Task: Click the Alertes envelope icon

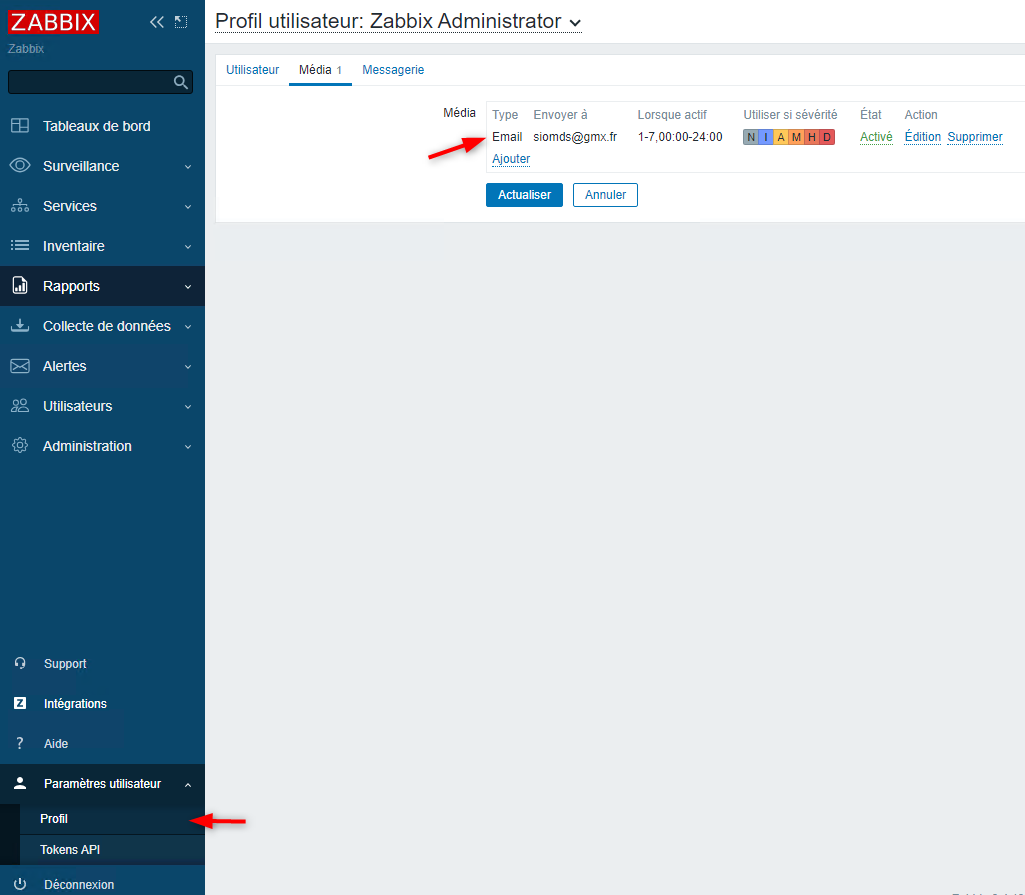Action: [20, 366]
